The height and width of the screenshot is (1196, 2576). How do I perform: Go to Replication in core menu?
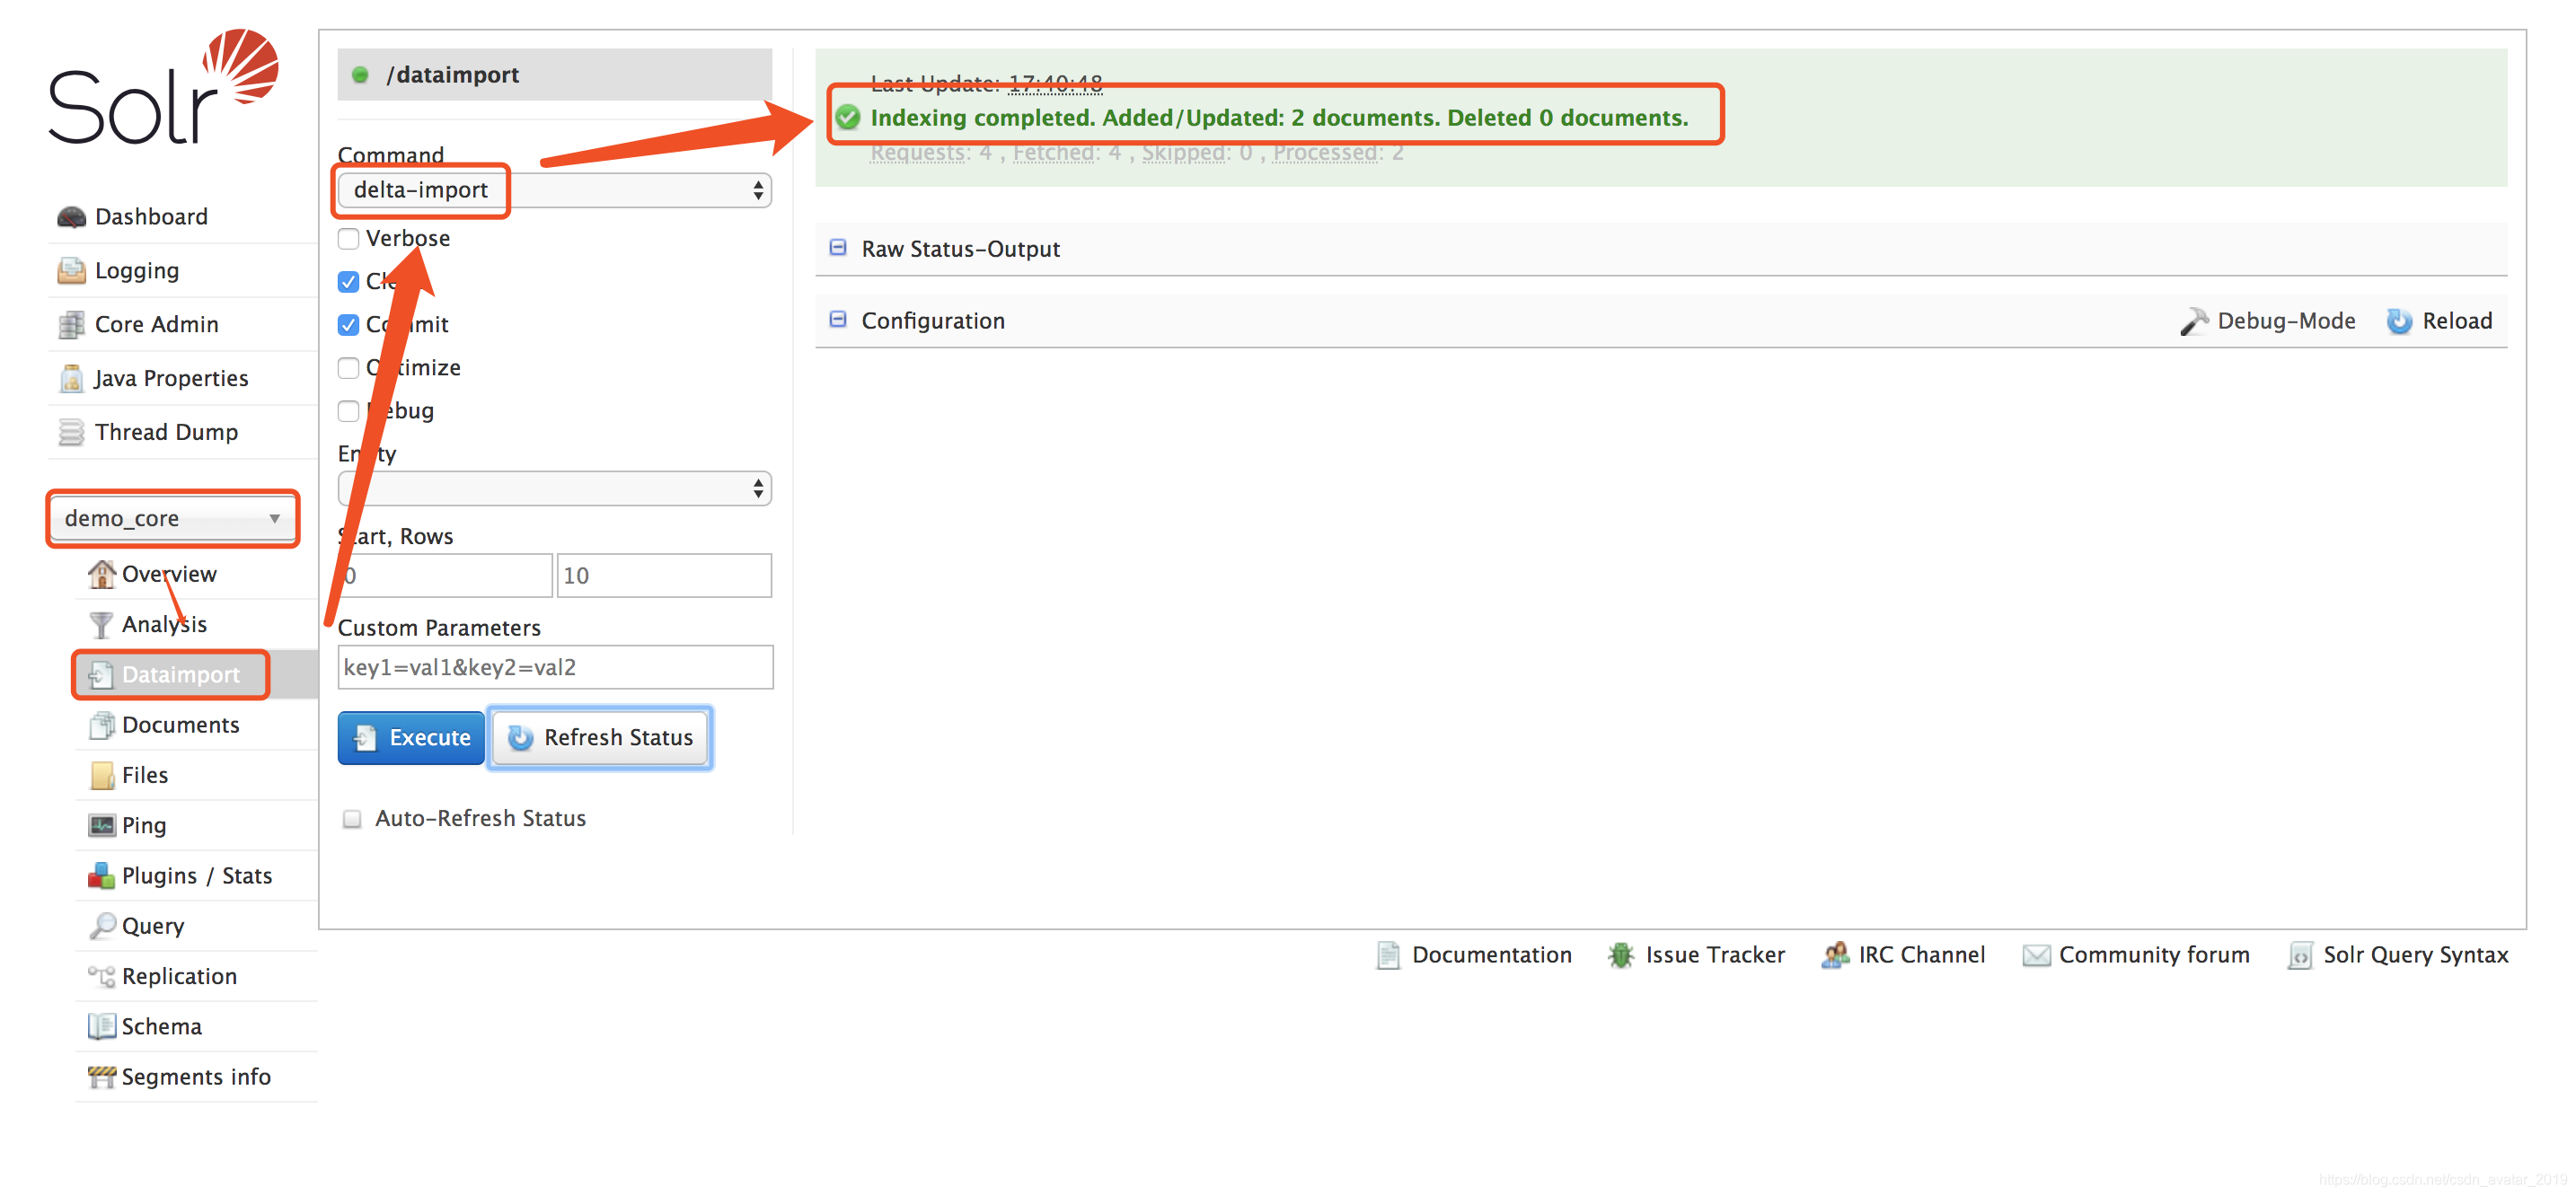(179, 976)
